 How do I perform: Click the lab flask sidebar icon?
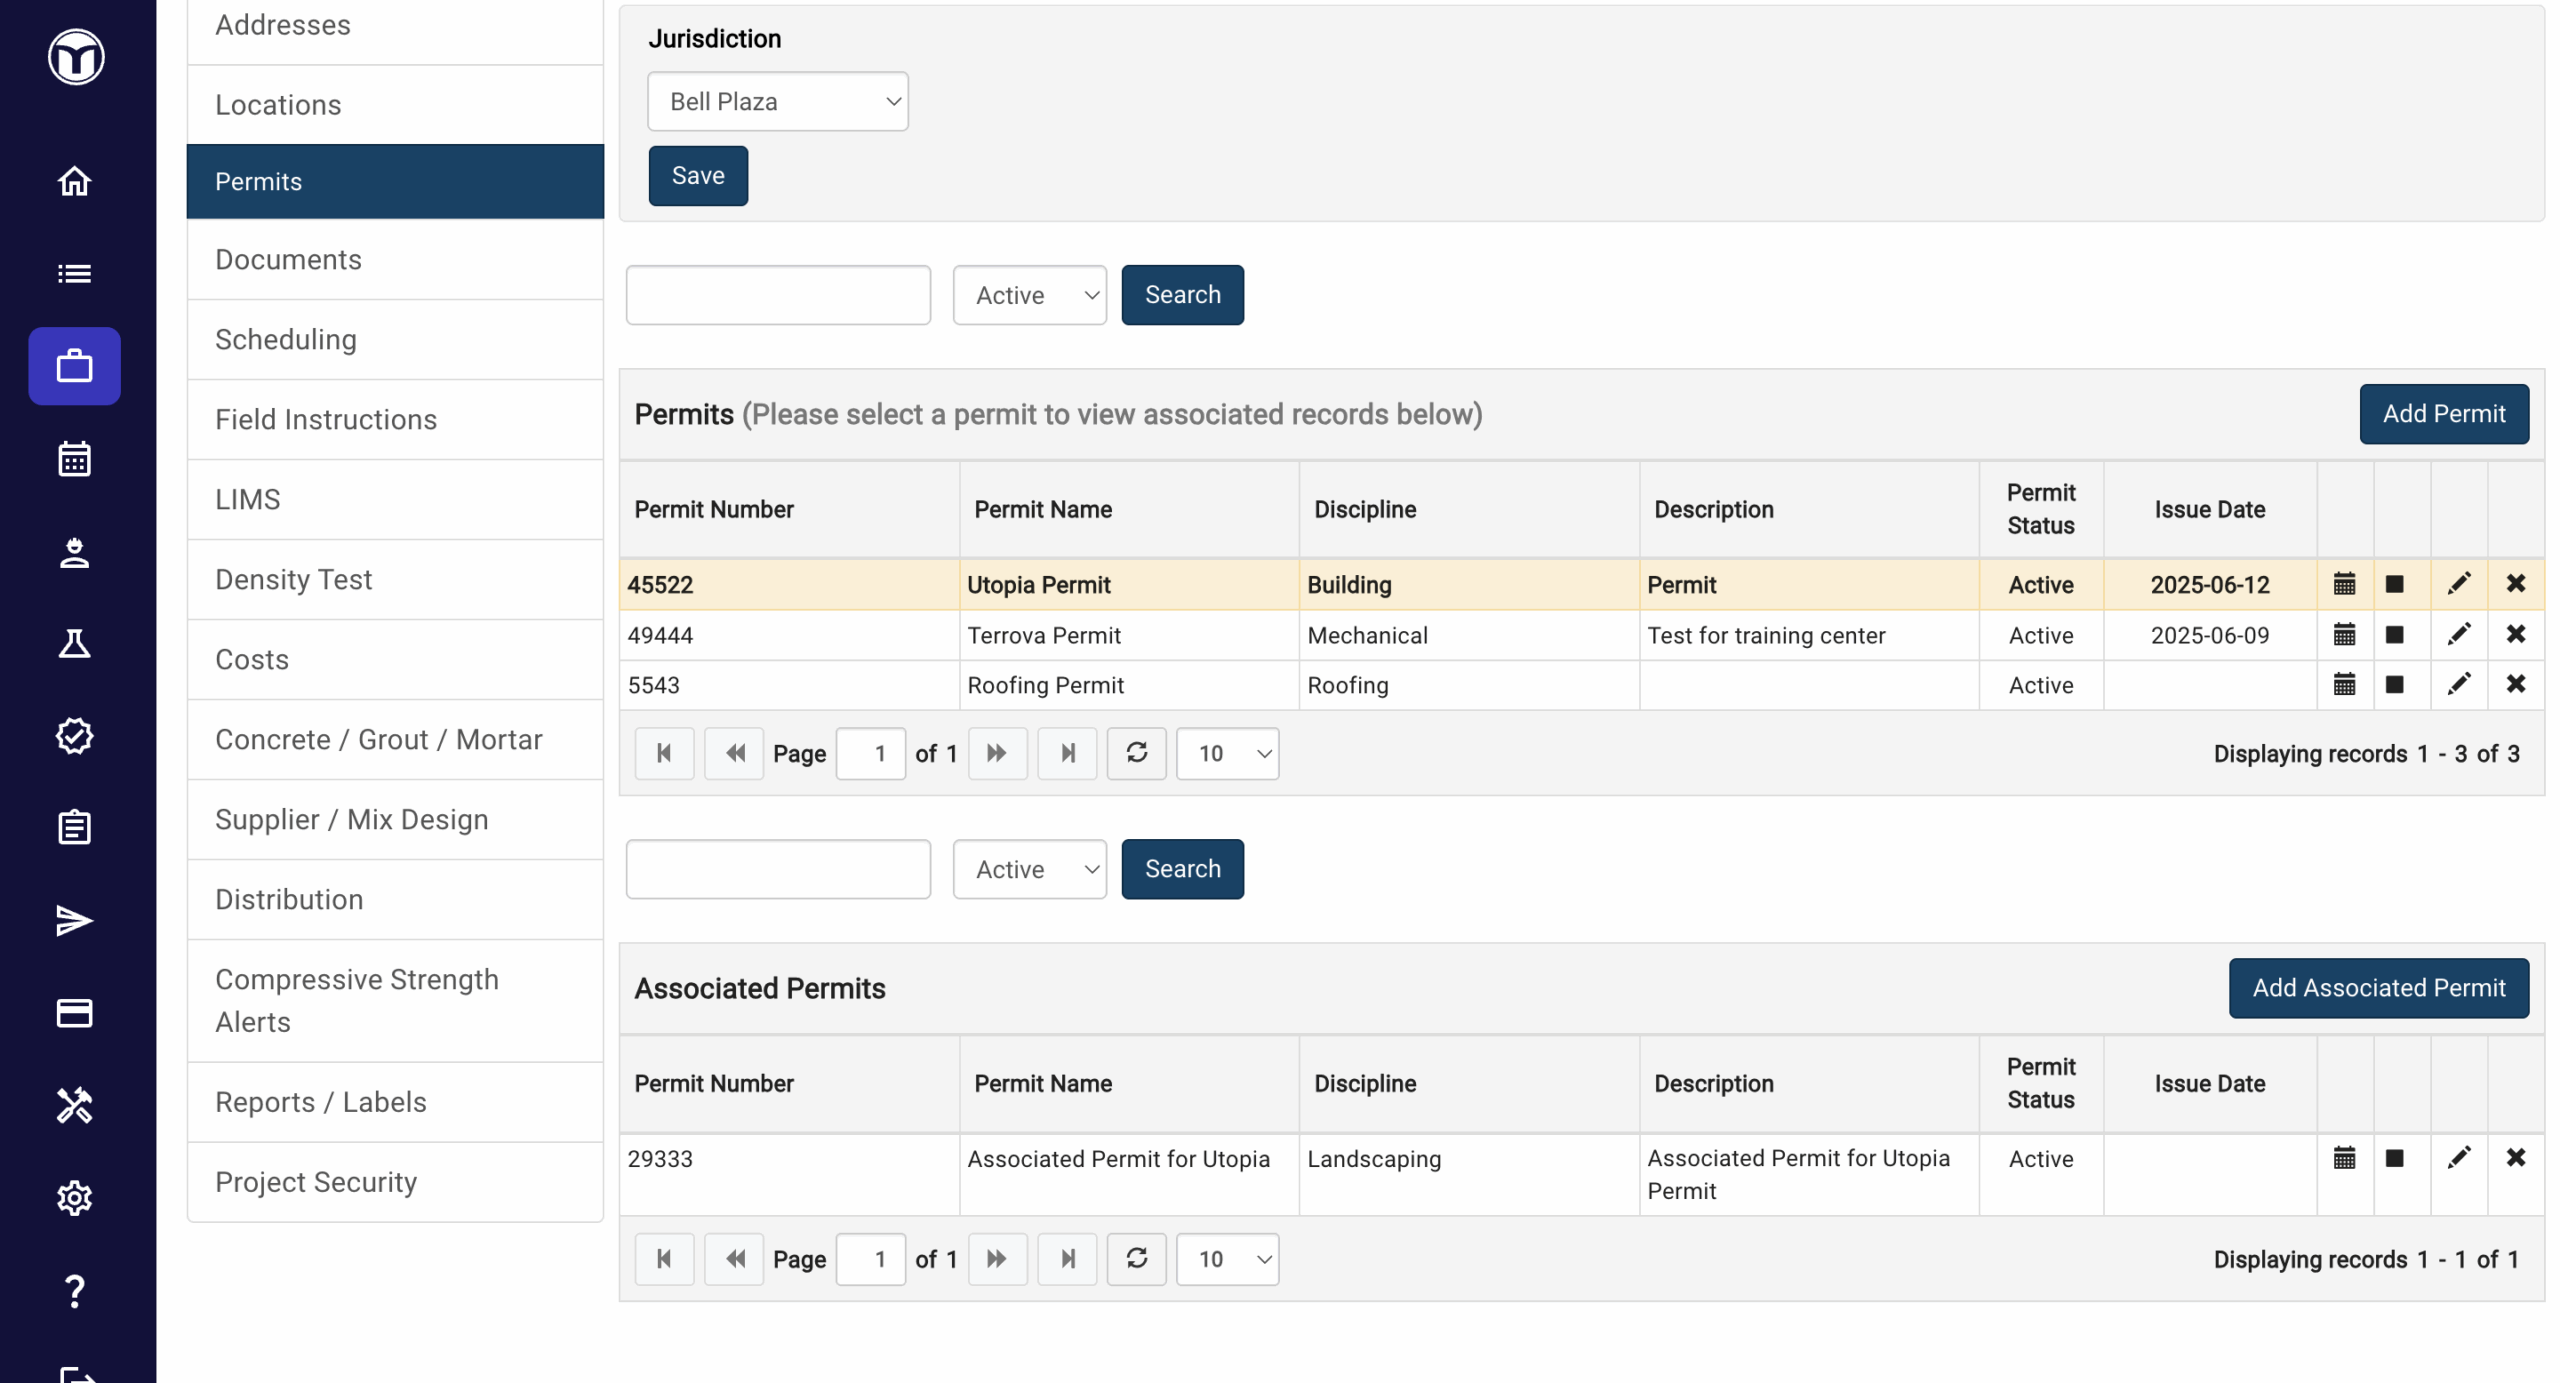coord(74,643)
